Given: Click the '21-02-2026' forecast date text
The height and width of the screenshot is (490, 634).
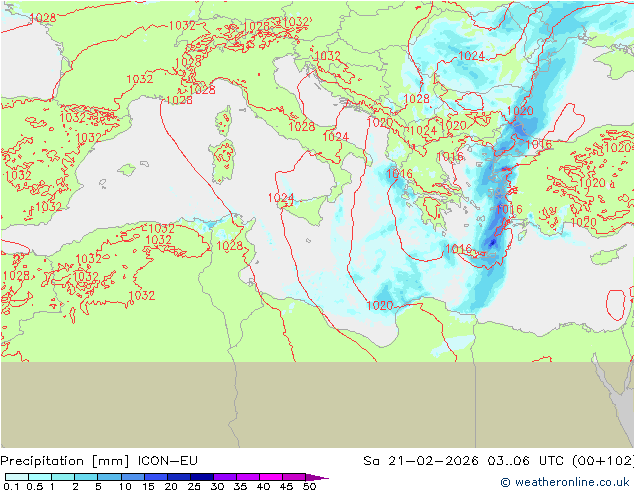Looking at the screenshot, I should point(433,461).
